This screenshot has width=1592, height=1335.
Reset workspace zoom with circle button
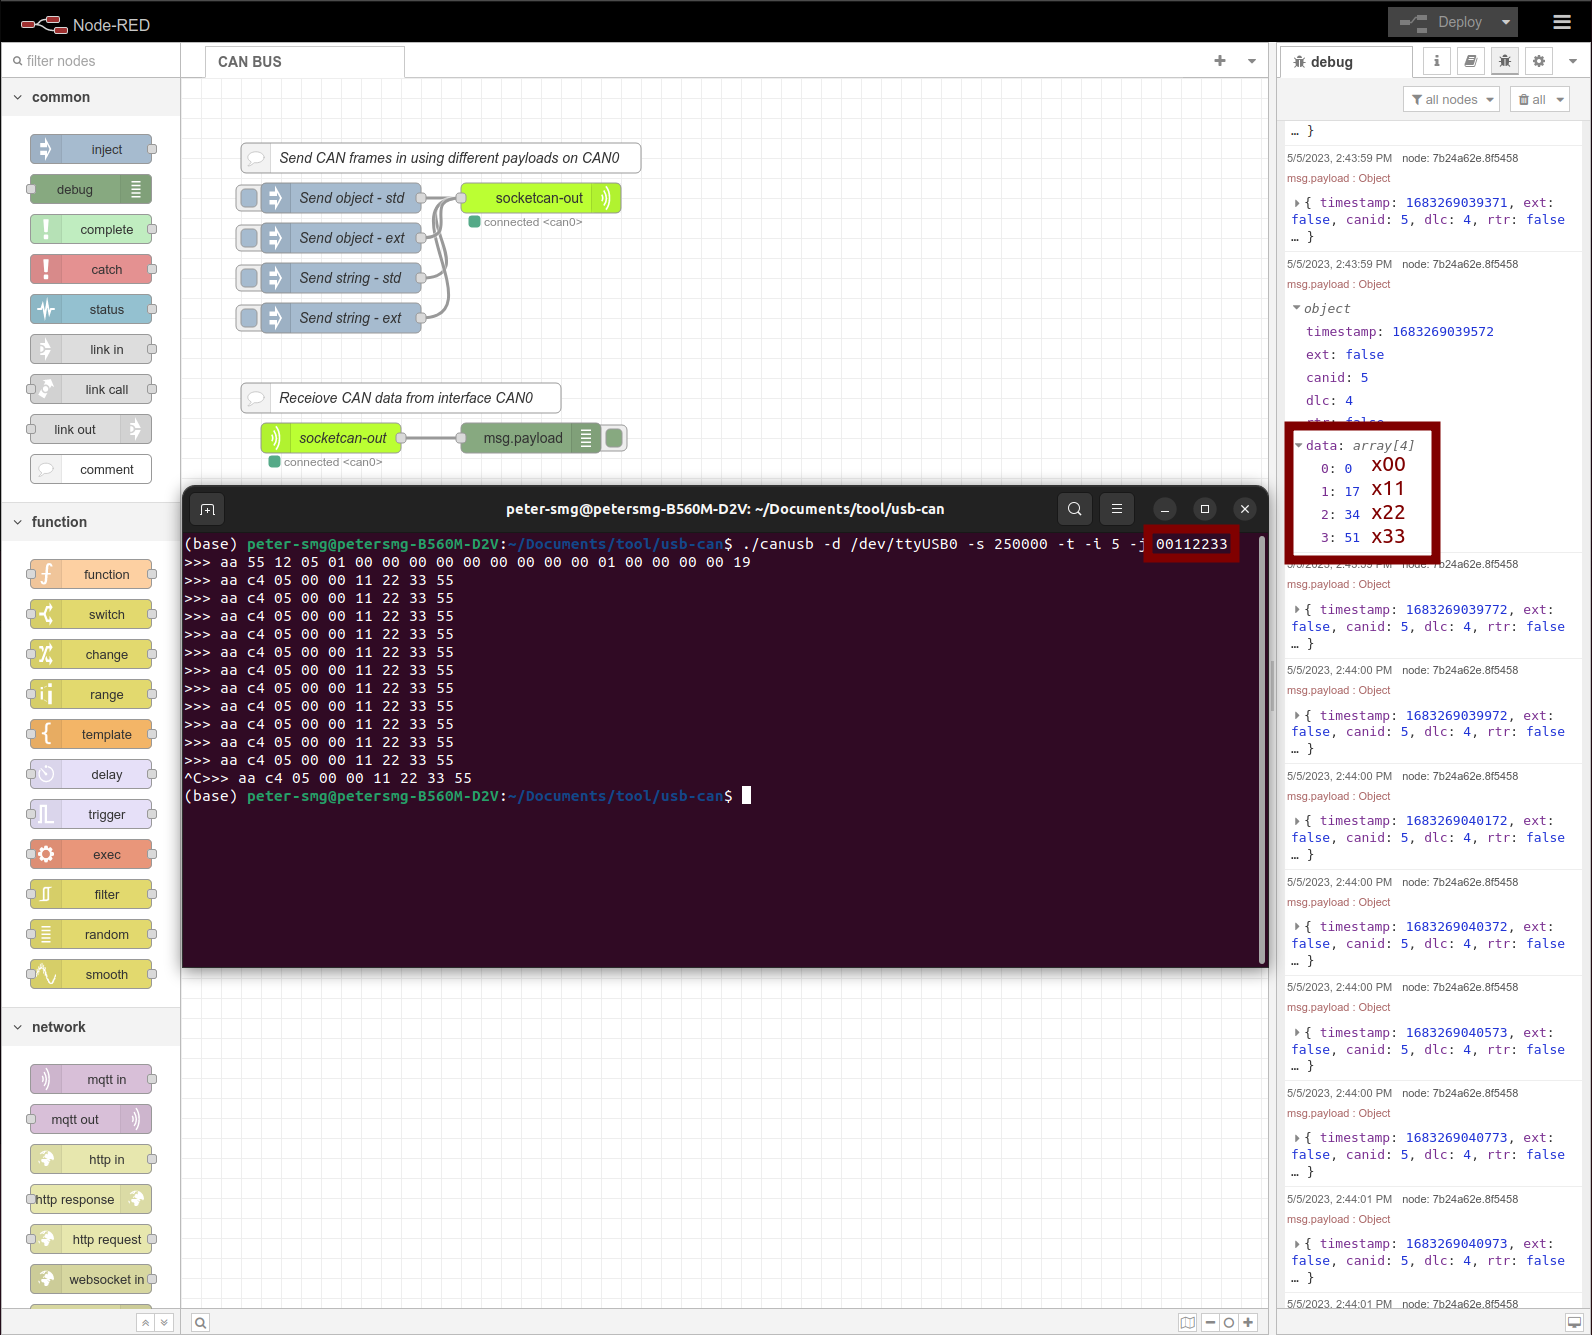pos(1229,1322)
